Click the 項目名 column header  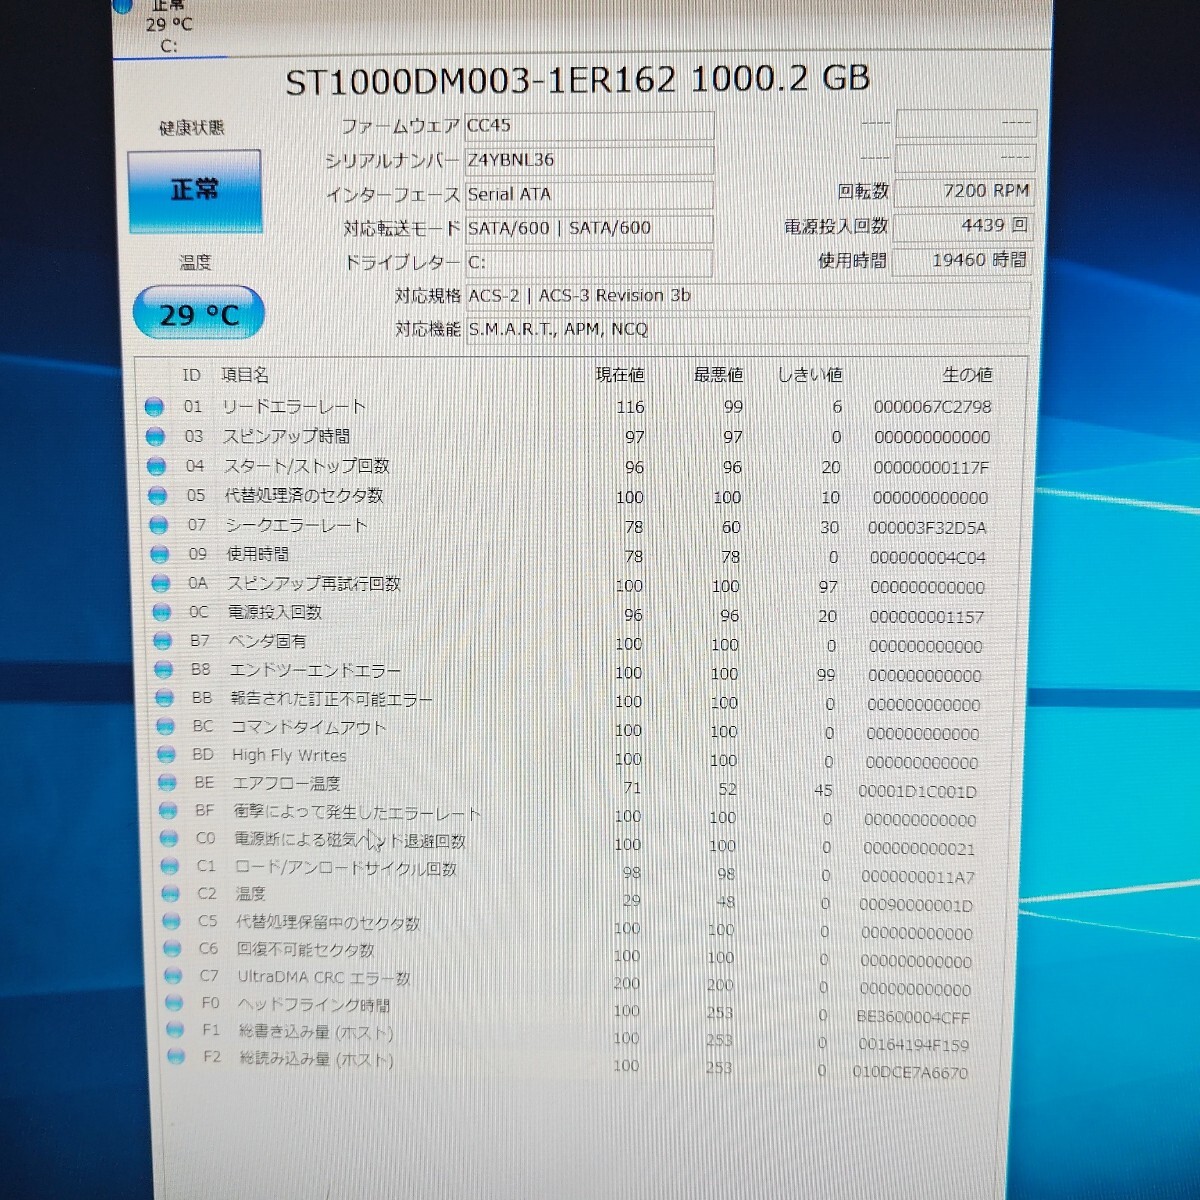point(245,375)
